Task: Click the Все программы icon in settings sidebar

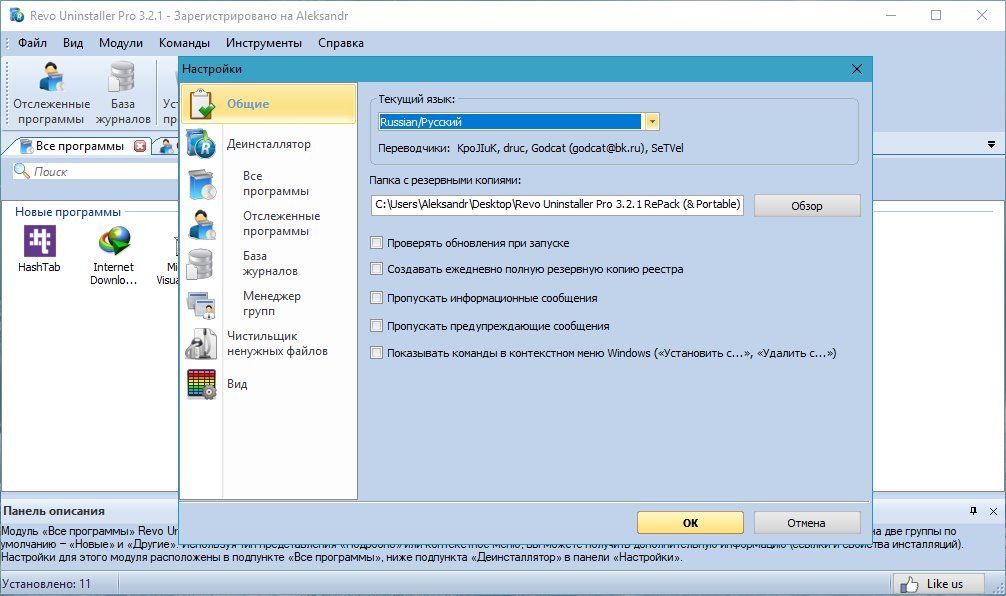Action: click(x=203, y=184)
